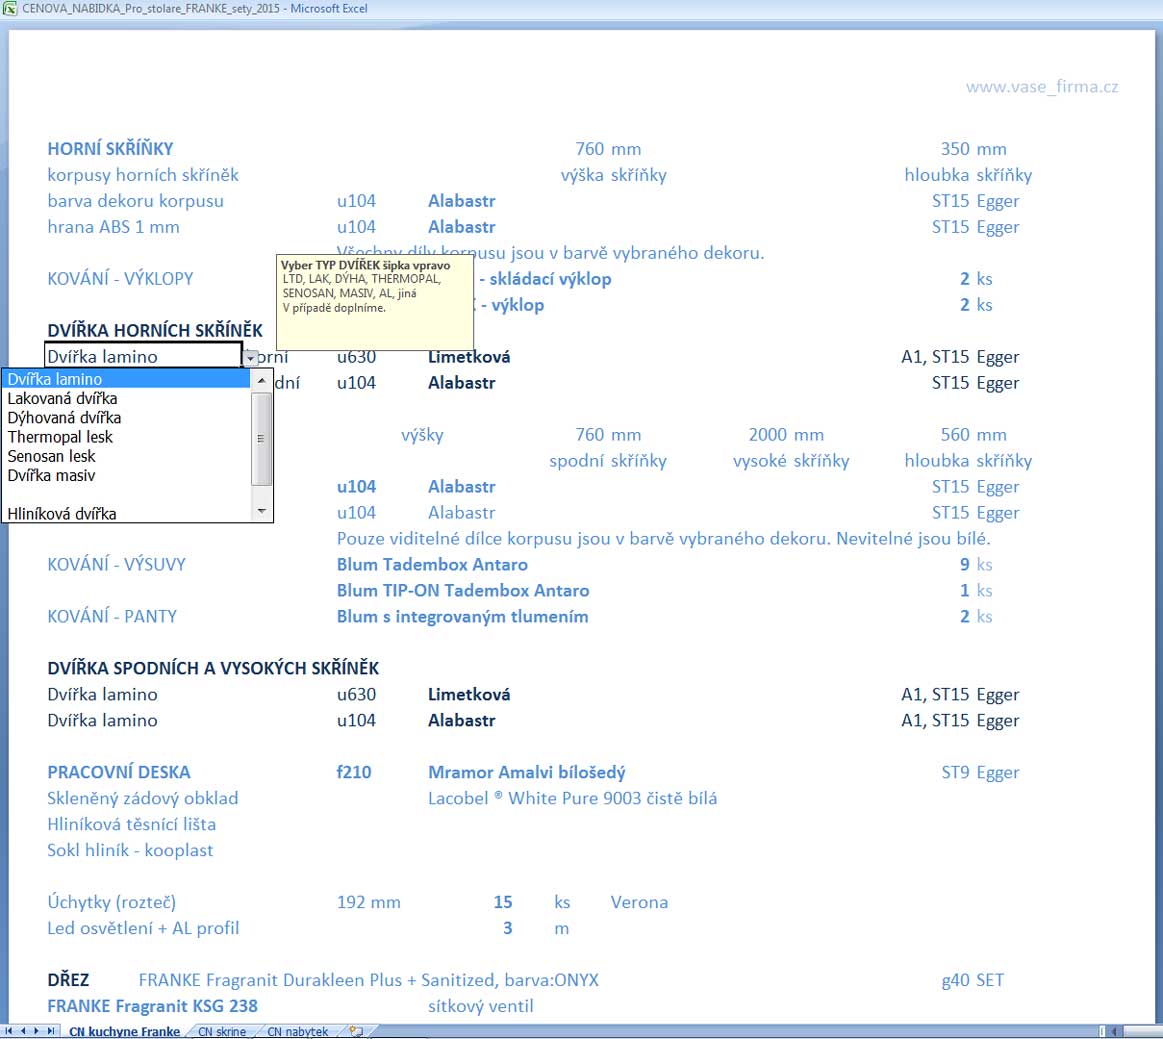Click Excel application icon in title bar

[x=10, y=8]
